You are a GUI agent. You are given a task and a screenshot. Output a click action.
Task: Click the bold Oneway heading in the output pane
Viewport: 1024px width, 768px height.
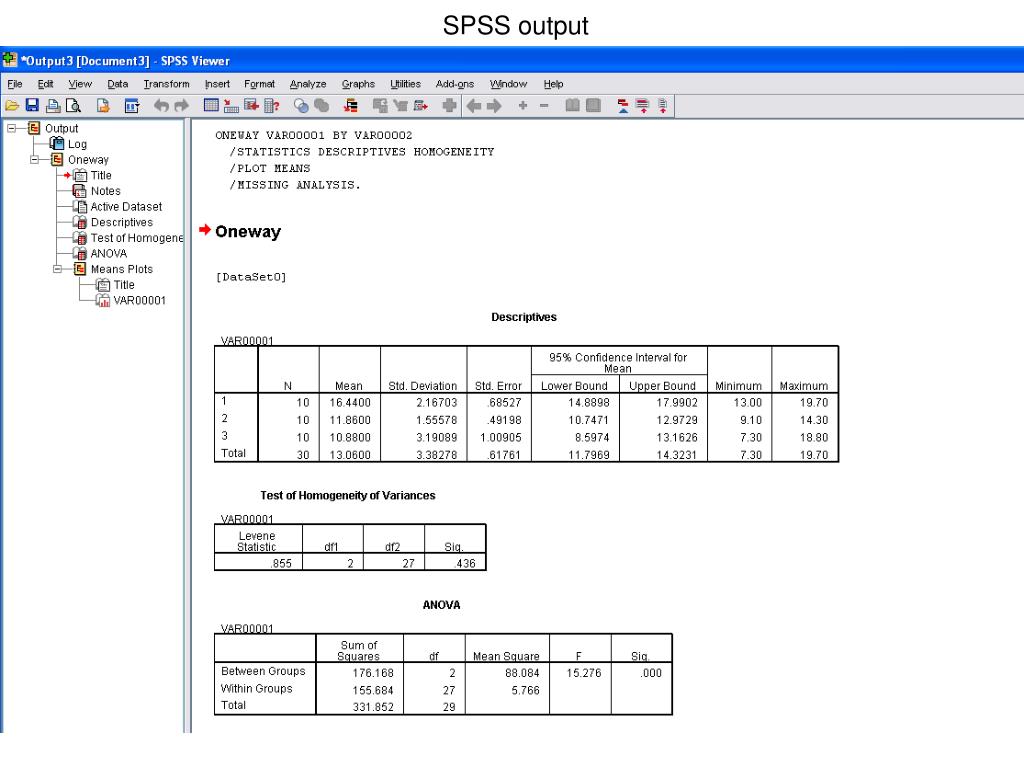[248, 232]
